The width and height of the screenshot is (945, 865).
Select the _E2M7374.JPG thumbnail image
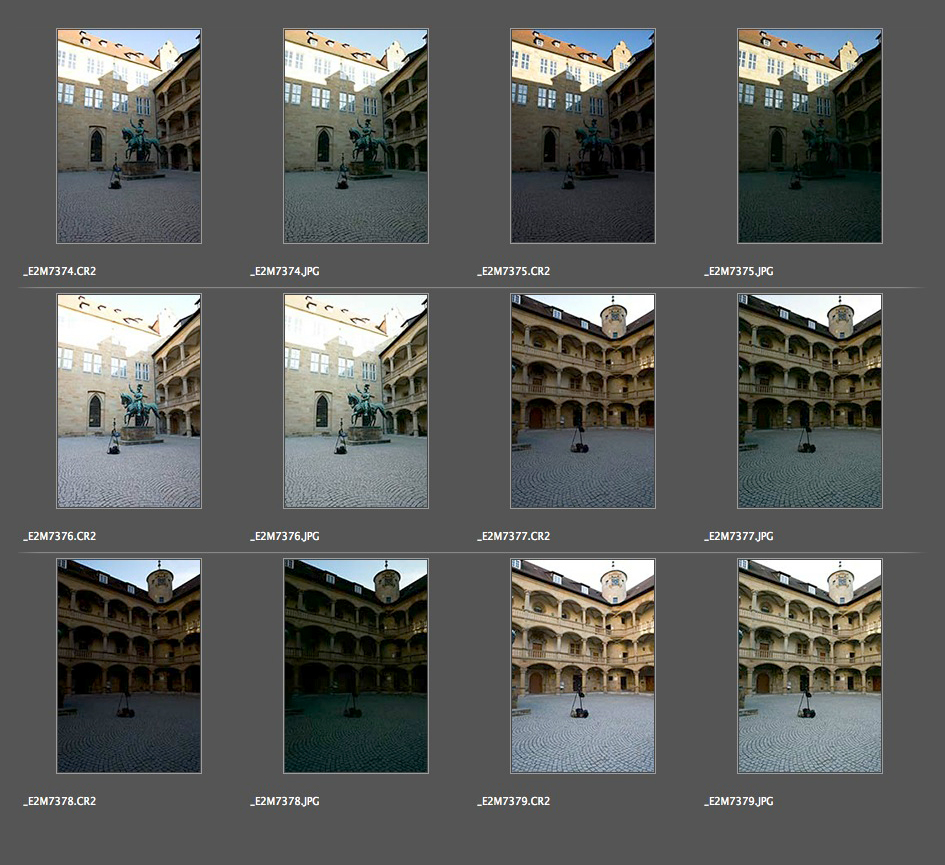pos(356,136)
